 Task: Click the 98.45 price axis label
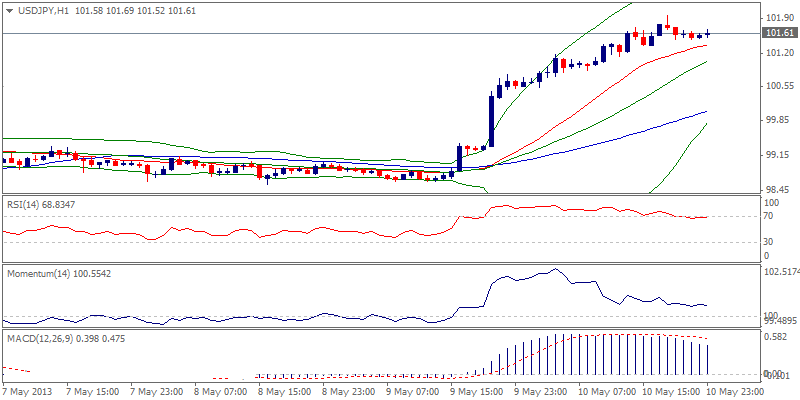pos(776,189)
